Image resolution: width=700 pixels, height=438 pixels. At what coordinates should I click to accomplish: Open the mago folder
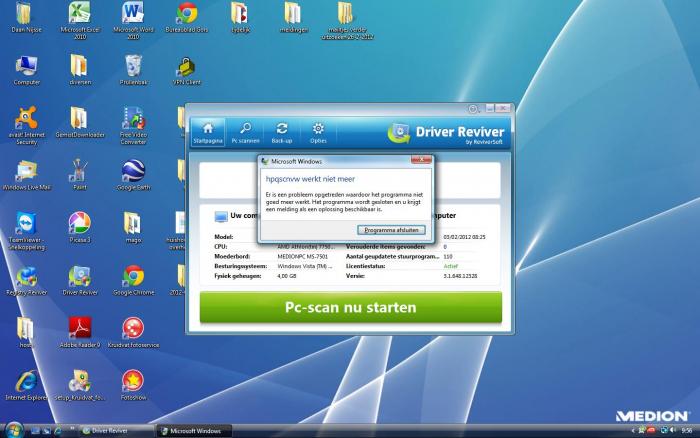133,228
